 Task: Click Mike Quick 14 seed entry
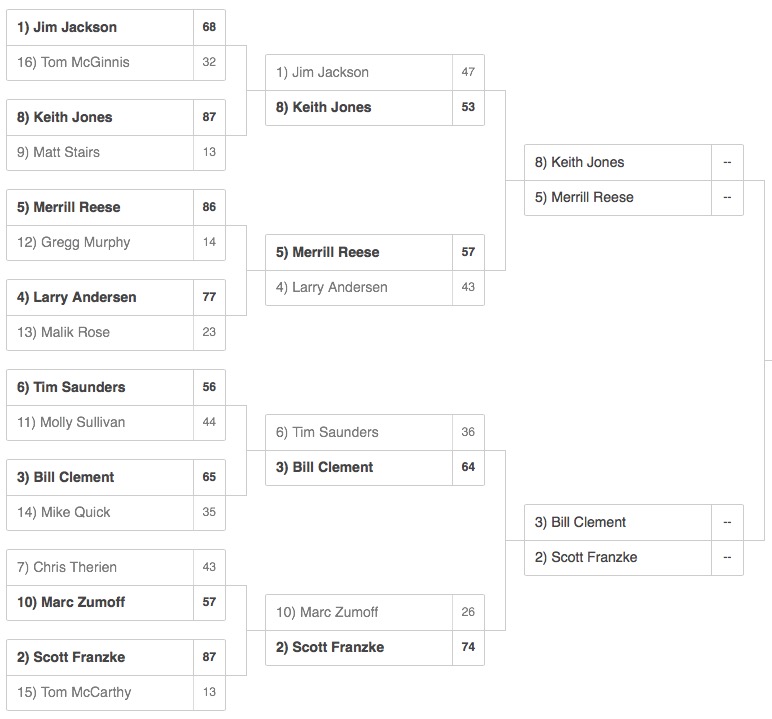click(116, 513)
